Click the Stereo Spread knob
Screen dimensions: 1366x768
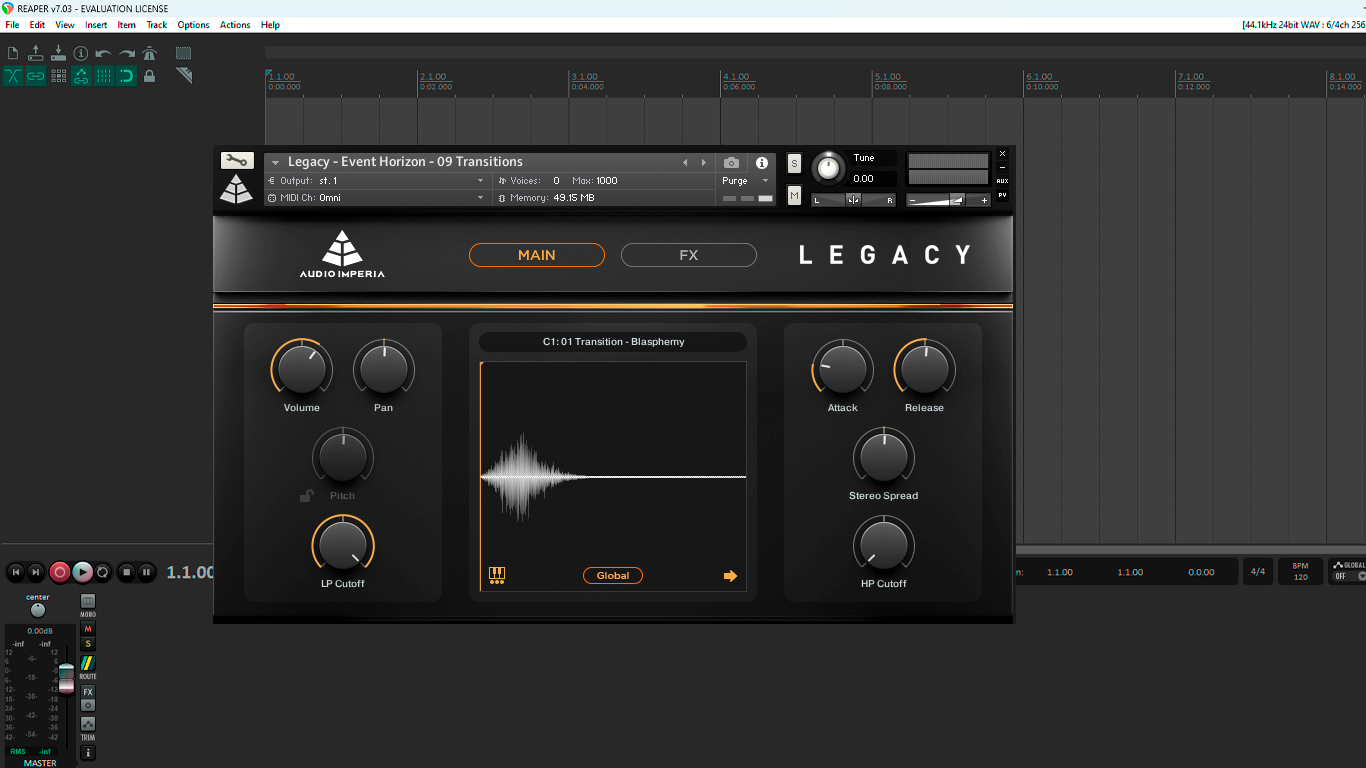click(884, 457)
